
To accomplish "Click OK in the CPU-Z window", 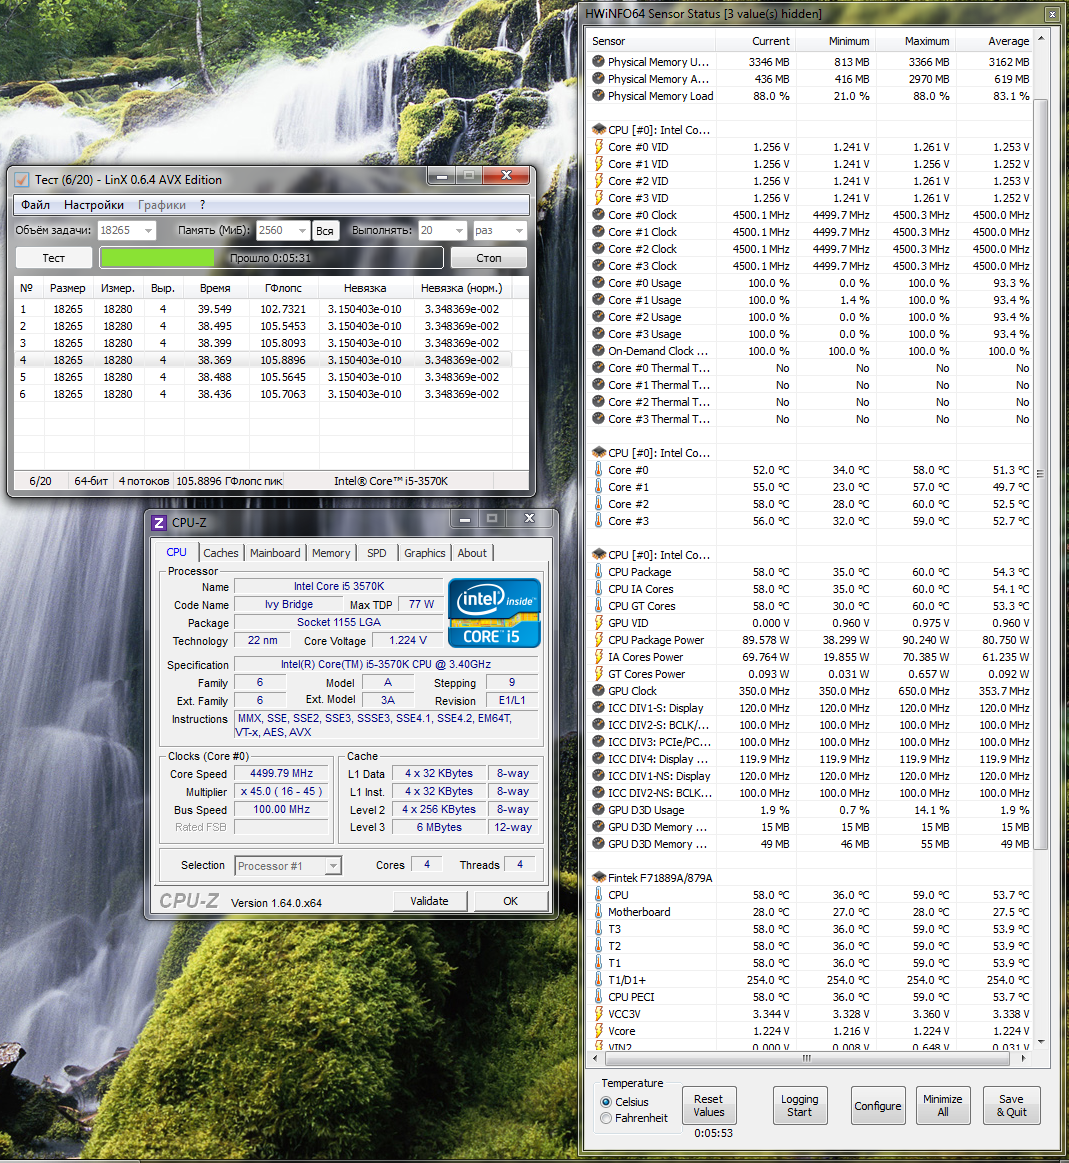I will (x=510, y=900).
